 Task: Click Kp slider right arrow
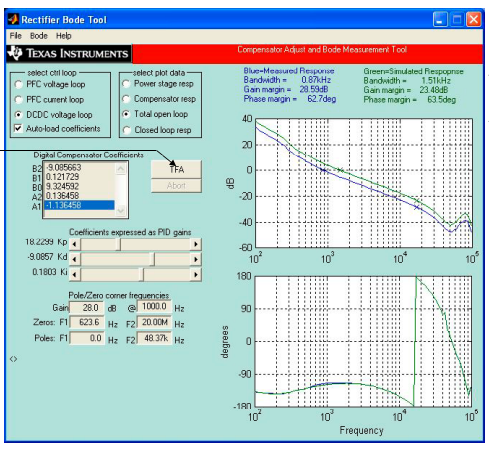[196, 244]
